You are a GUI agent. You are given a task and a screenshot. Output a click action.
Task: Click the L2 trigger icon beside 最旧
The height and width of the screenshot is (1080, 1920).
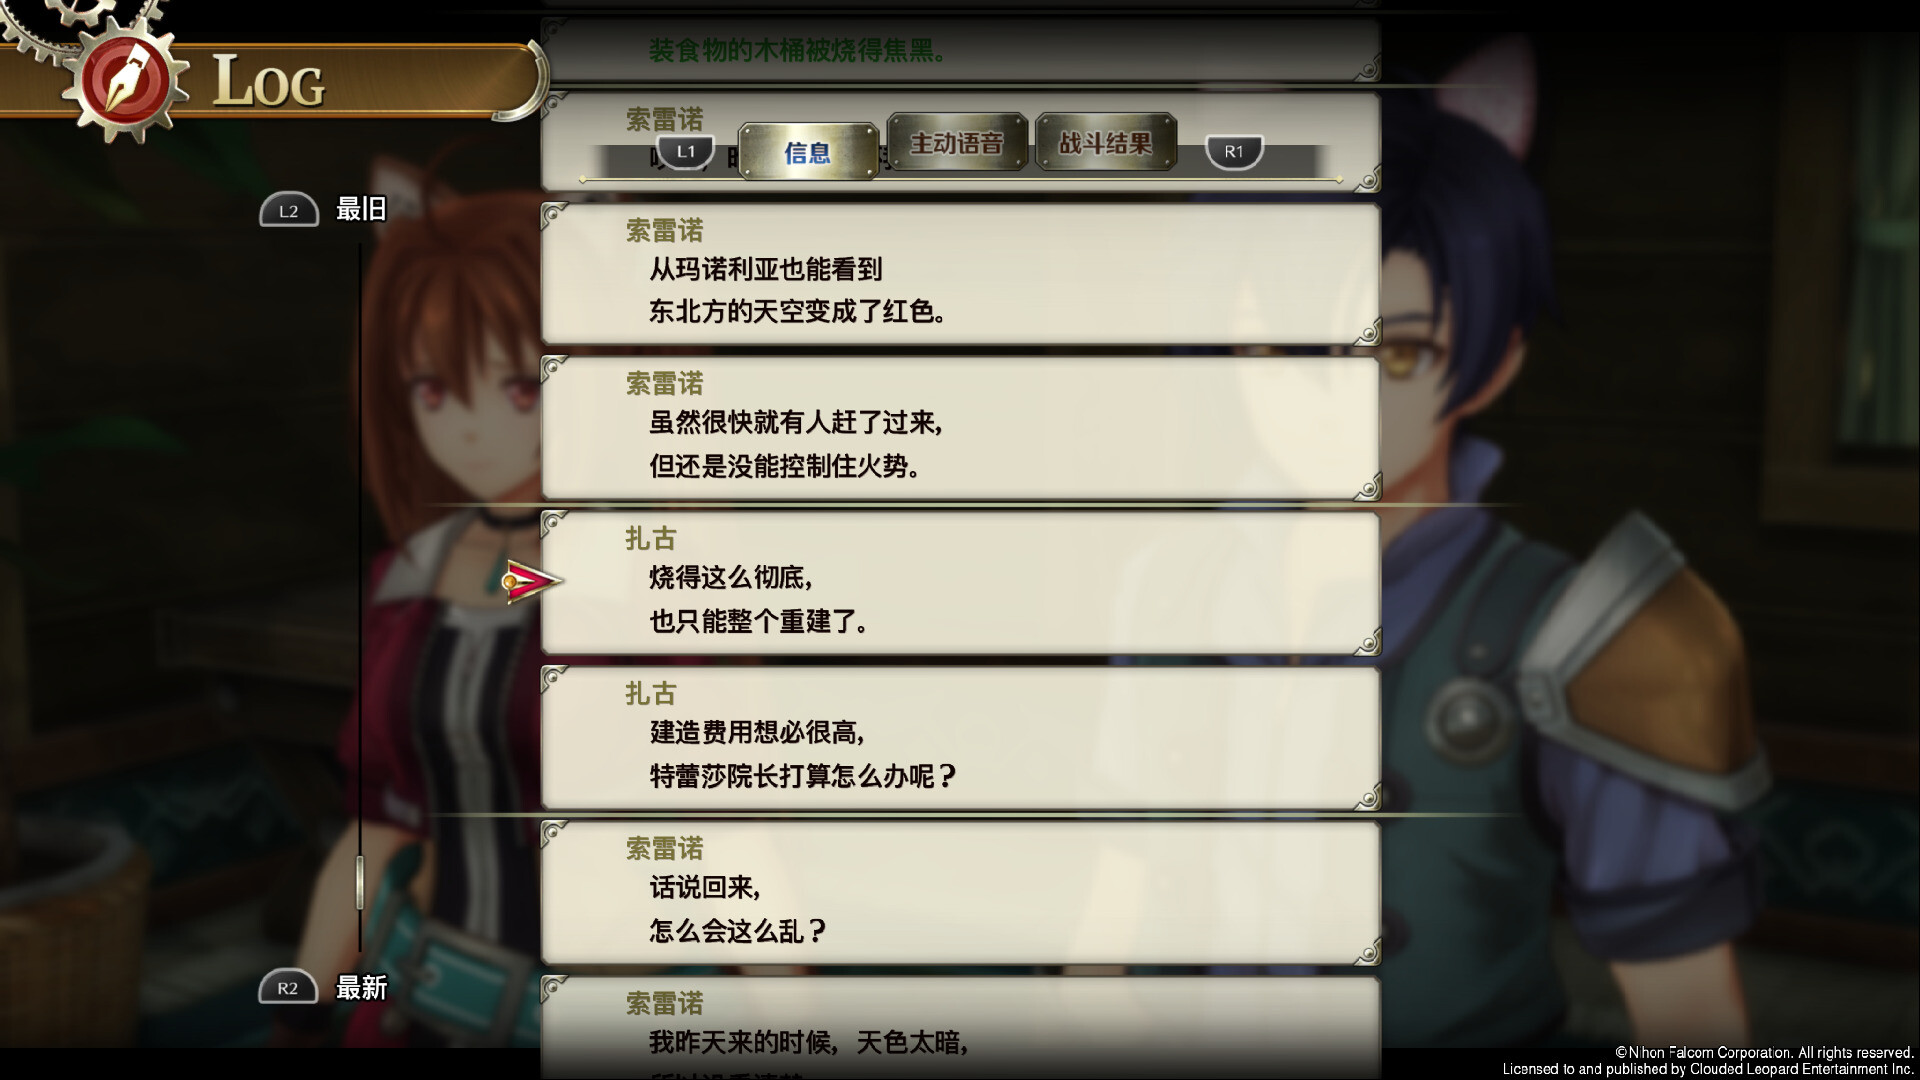click(x=289, y=210)
